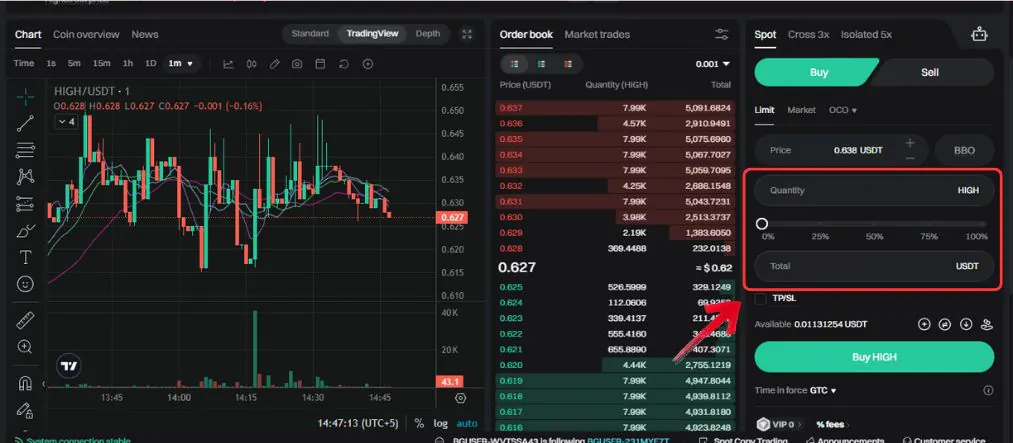Screen dimensions: 1013x443
Task: Select the 15m chart interval
Action: 101,64
